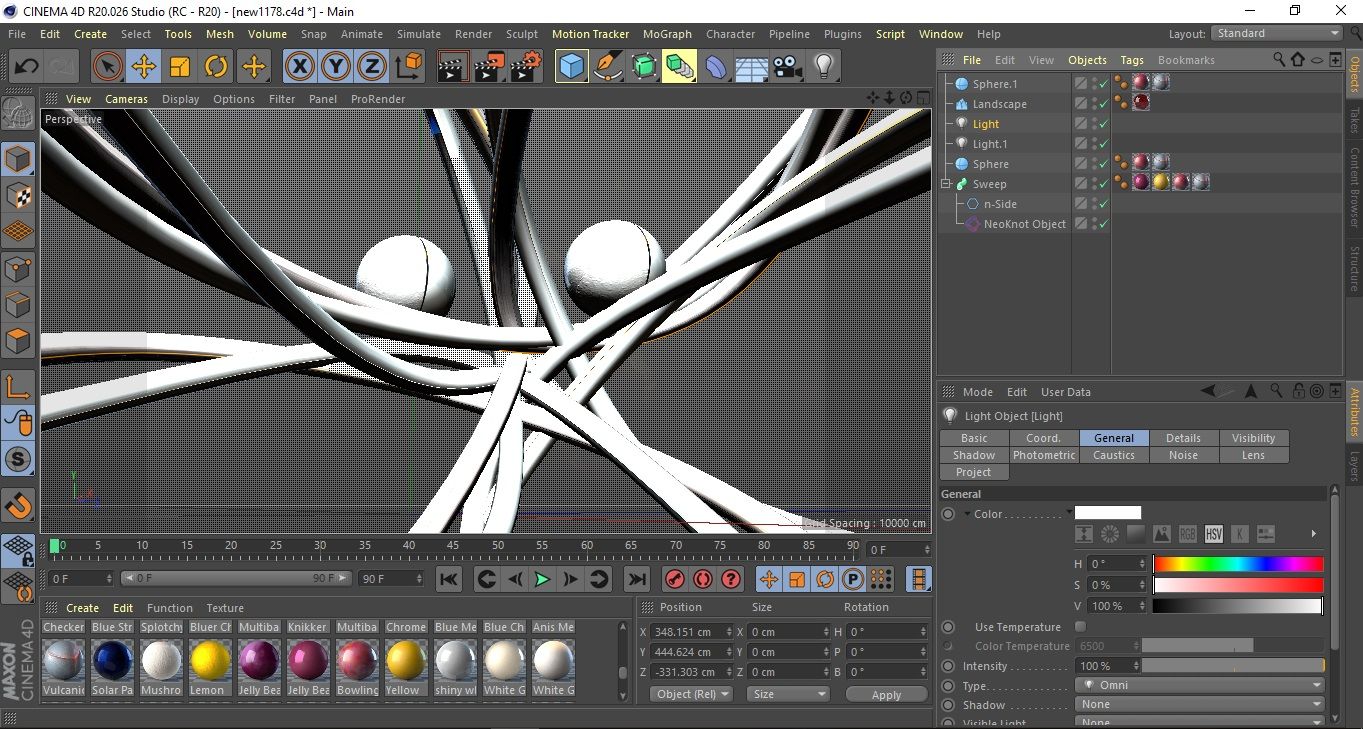Toggle Intensity animation dot
The width and height of the screenshot is (1363, 729).
[x=948, y=666]
